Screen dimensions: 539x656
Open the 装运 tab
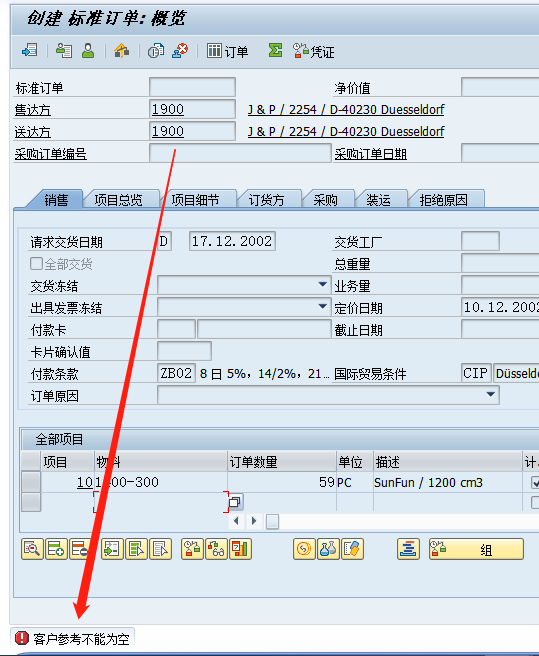(x=379, y=200)
